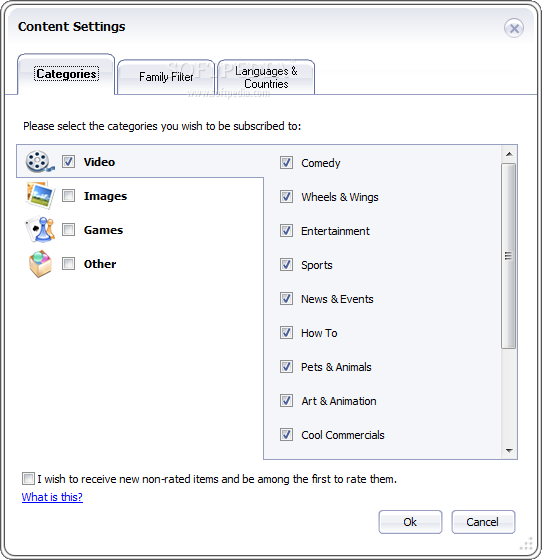Screen dimensions: 542x560
Task: Uncheck the Sports subcategory
Action: pos(286,265)
